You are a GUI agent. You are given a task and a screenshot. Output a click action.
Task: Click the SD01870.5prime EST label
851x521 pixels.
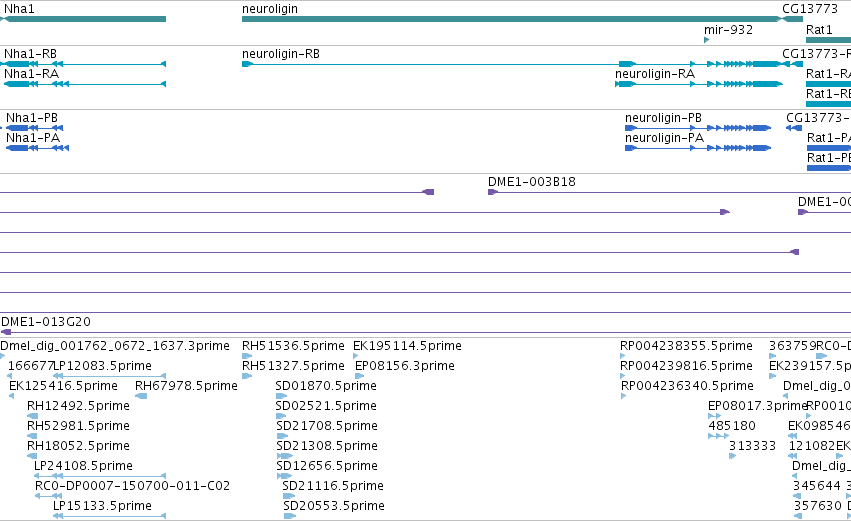(x=326, y=386)
